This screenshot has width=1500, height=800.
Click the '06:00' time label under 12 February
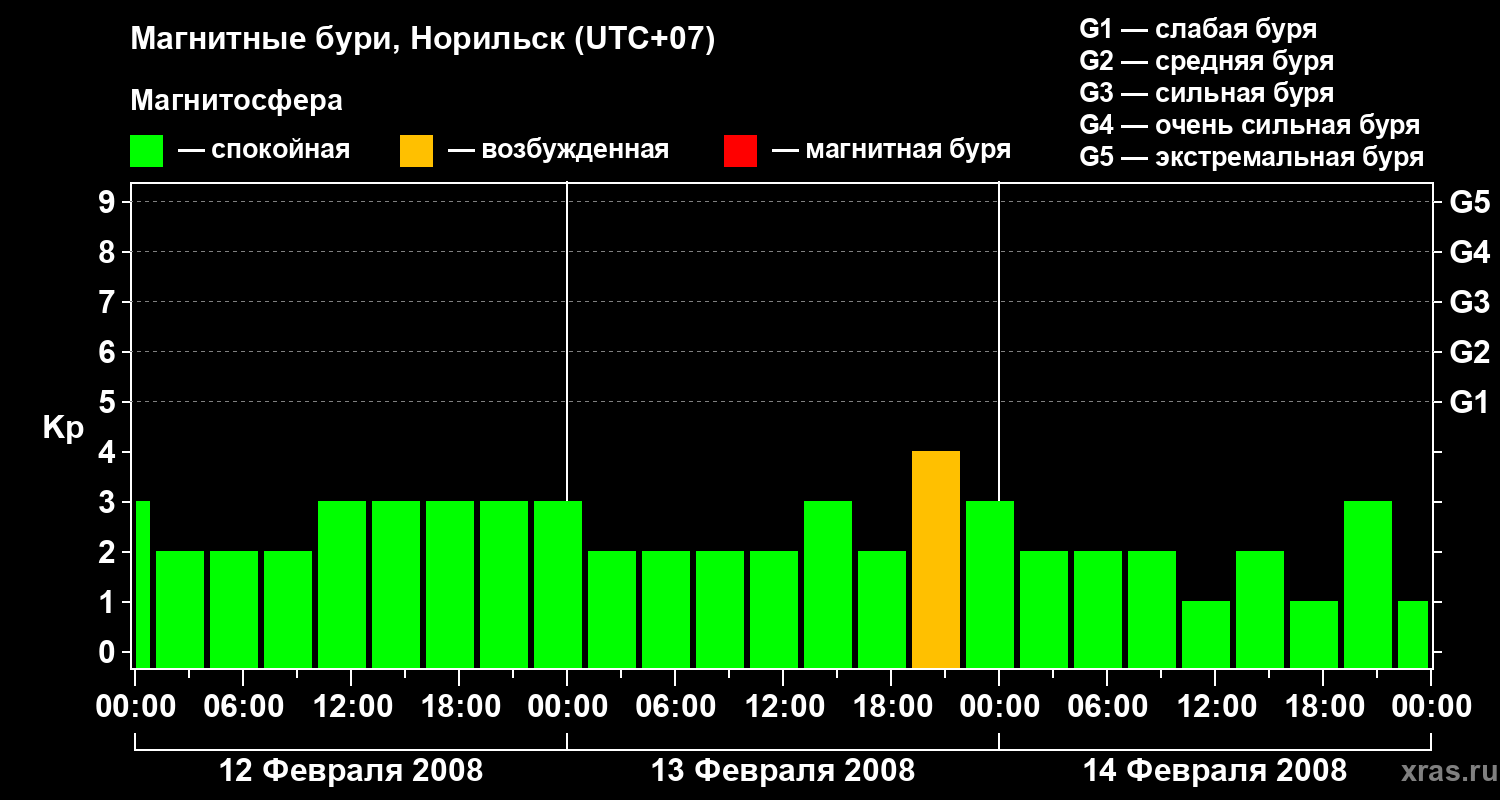[x=243, y=707]
